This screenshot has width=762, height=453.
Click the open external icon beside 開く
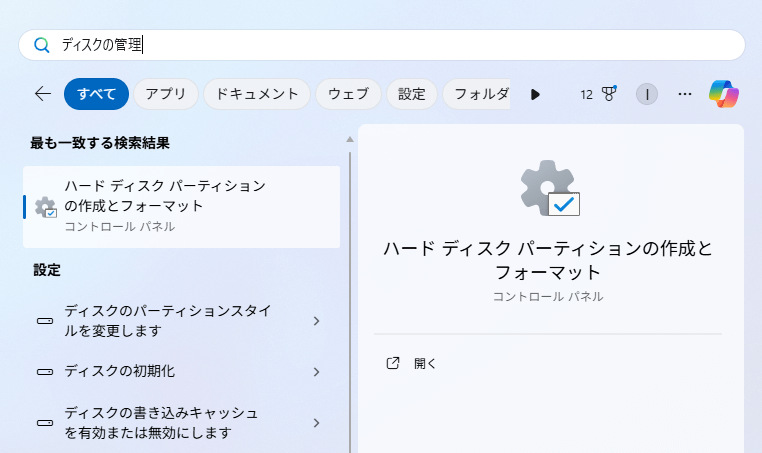393,363
